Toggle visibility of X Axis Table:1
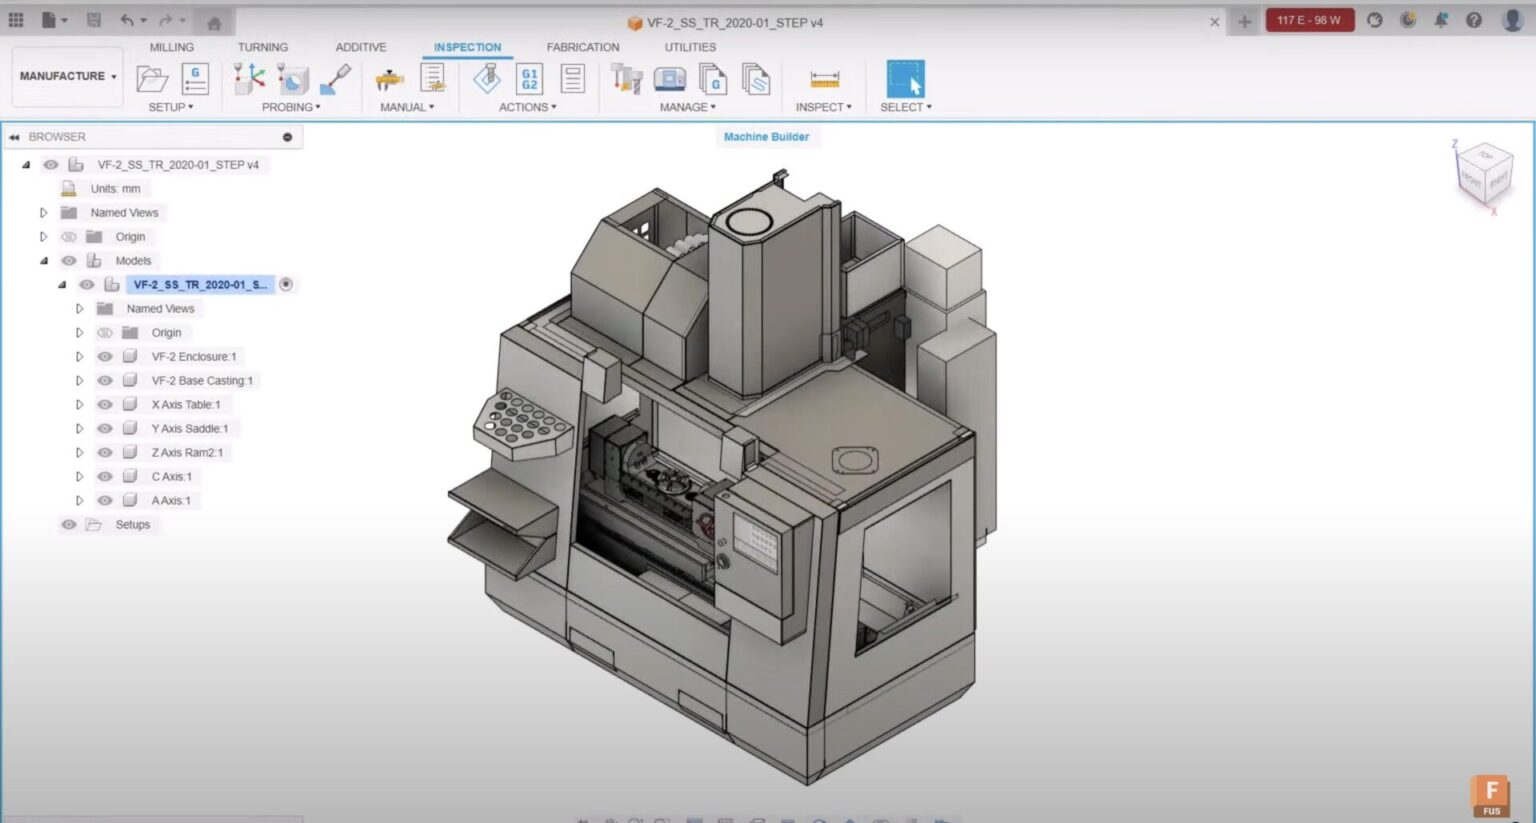 tap(105, 405)
